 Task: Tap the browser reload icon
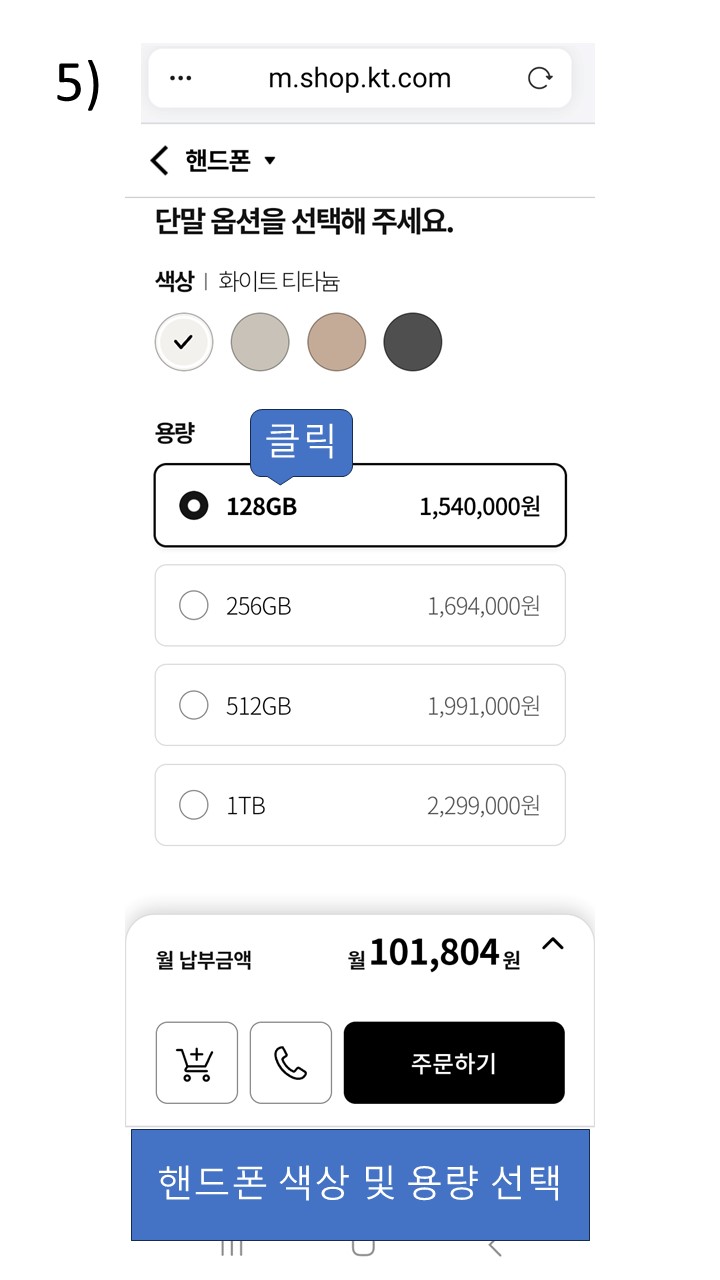coord(540,79)
